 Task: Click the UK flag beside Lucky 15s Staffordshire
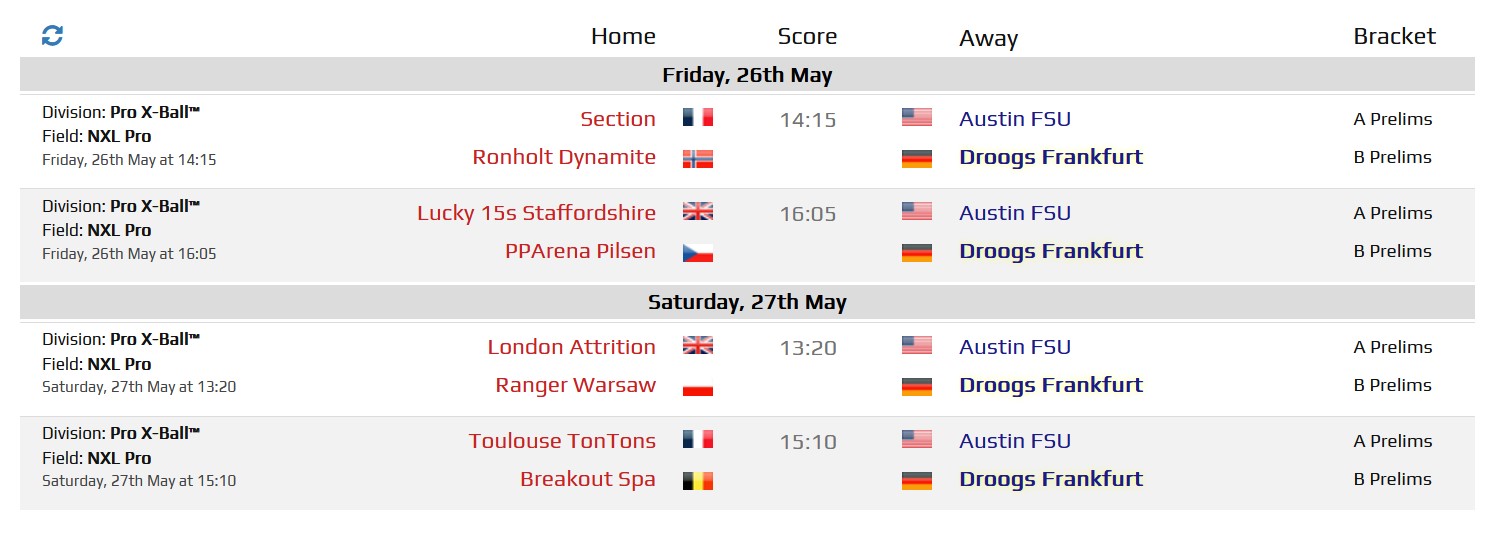[697, 212]
